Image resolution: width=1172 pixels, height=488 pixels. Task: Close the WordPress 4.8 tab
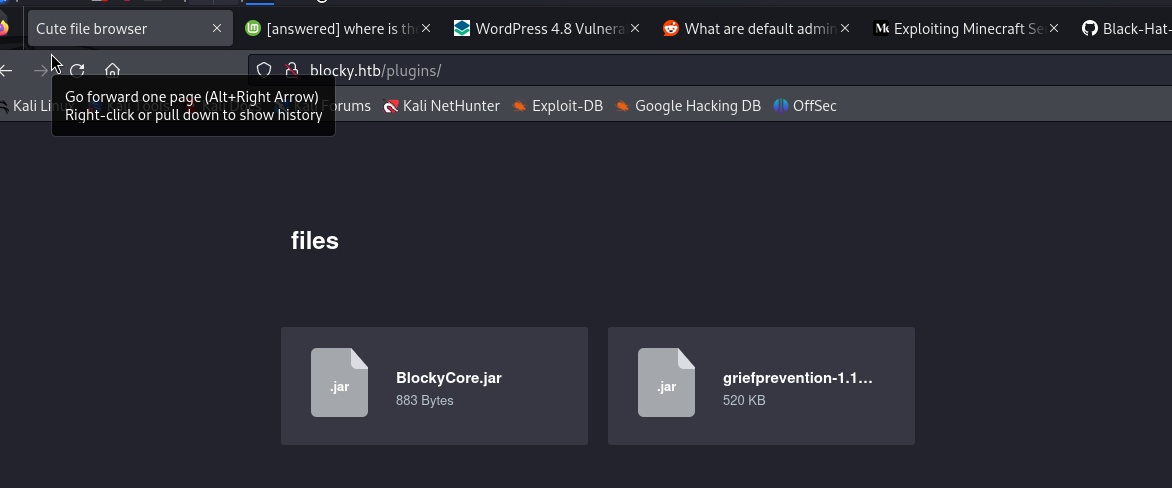tap(636, 29)
